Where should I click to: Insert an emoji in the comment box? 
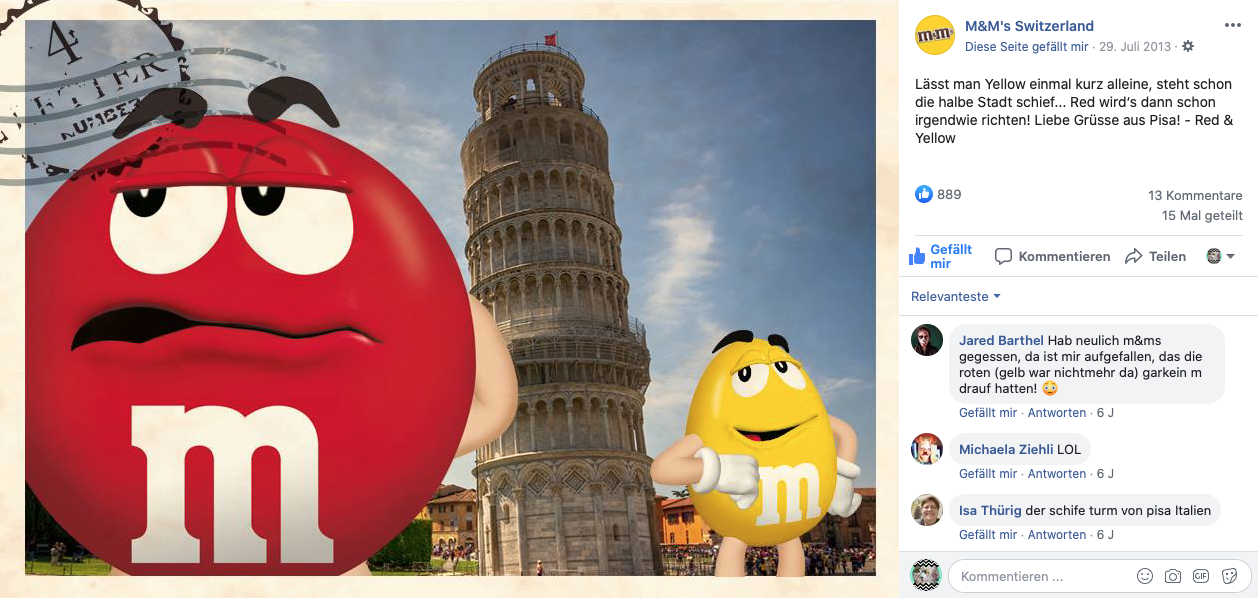coord(1145,576)
